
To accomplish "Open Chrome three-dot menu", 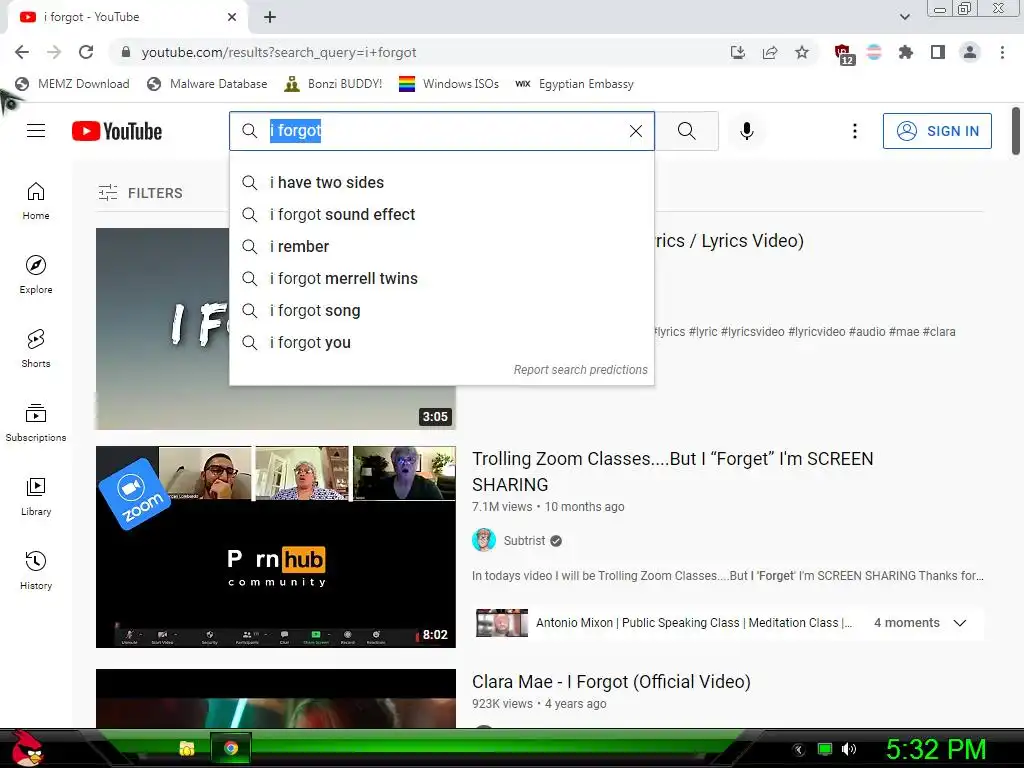I will tap(1002, 52).
